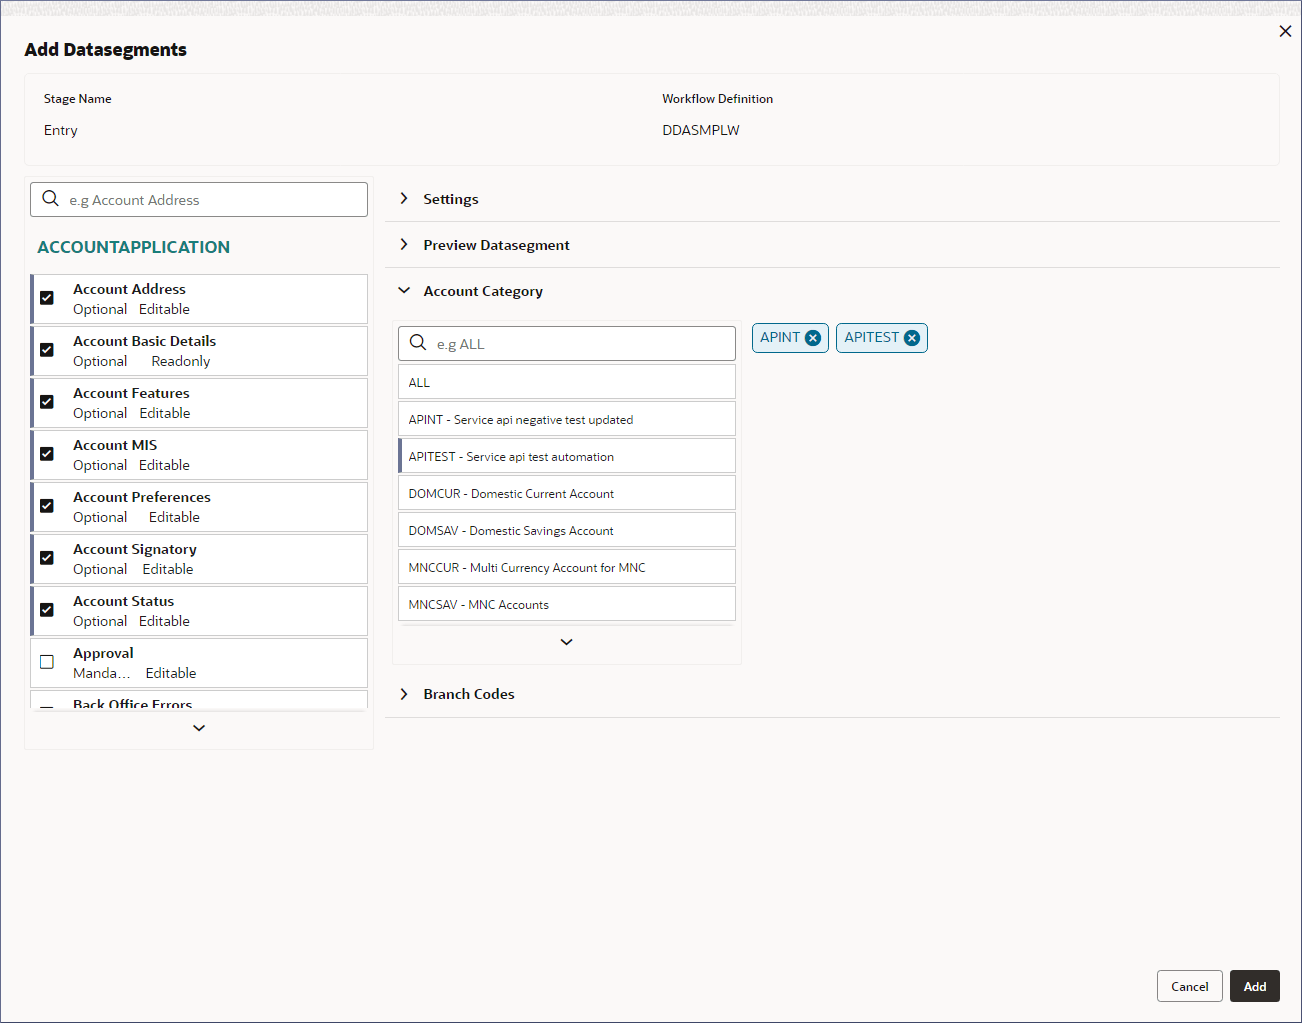Remove the APINT chip
Screen dimensions: 1302x1023
coord(813,338)
